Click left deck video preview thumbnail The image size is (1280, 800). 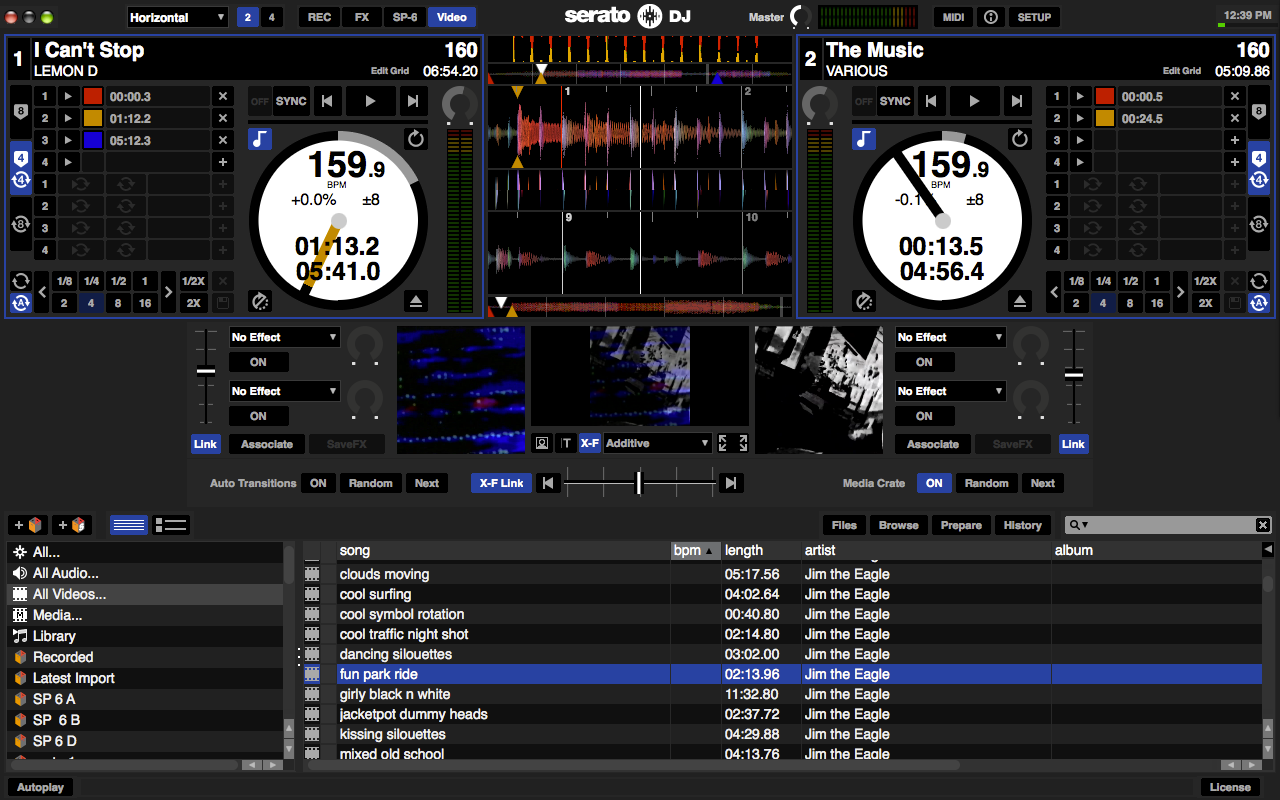(x=461, y=390)
